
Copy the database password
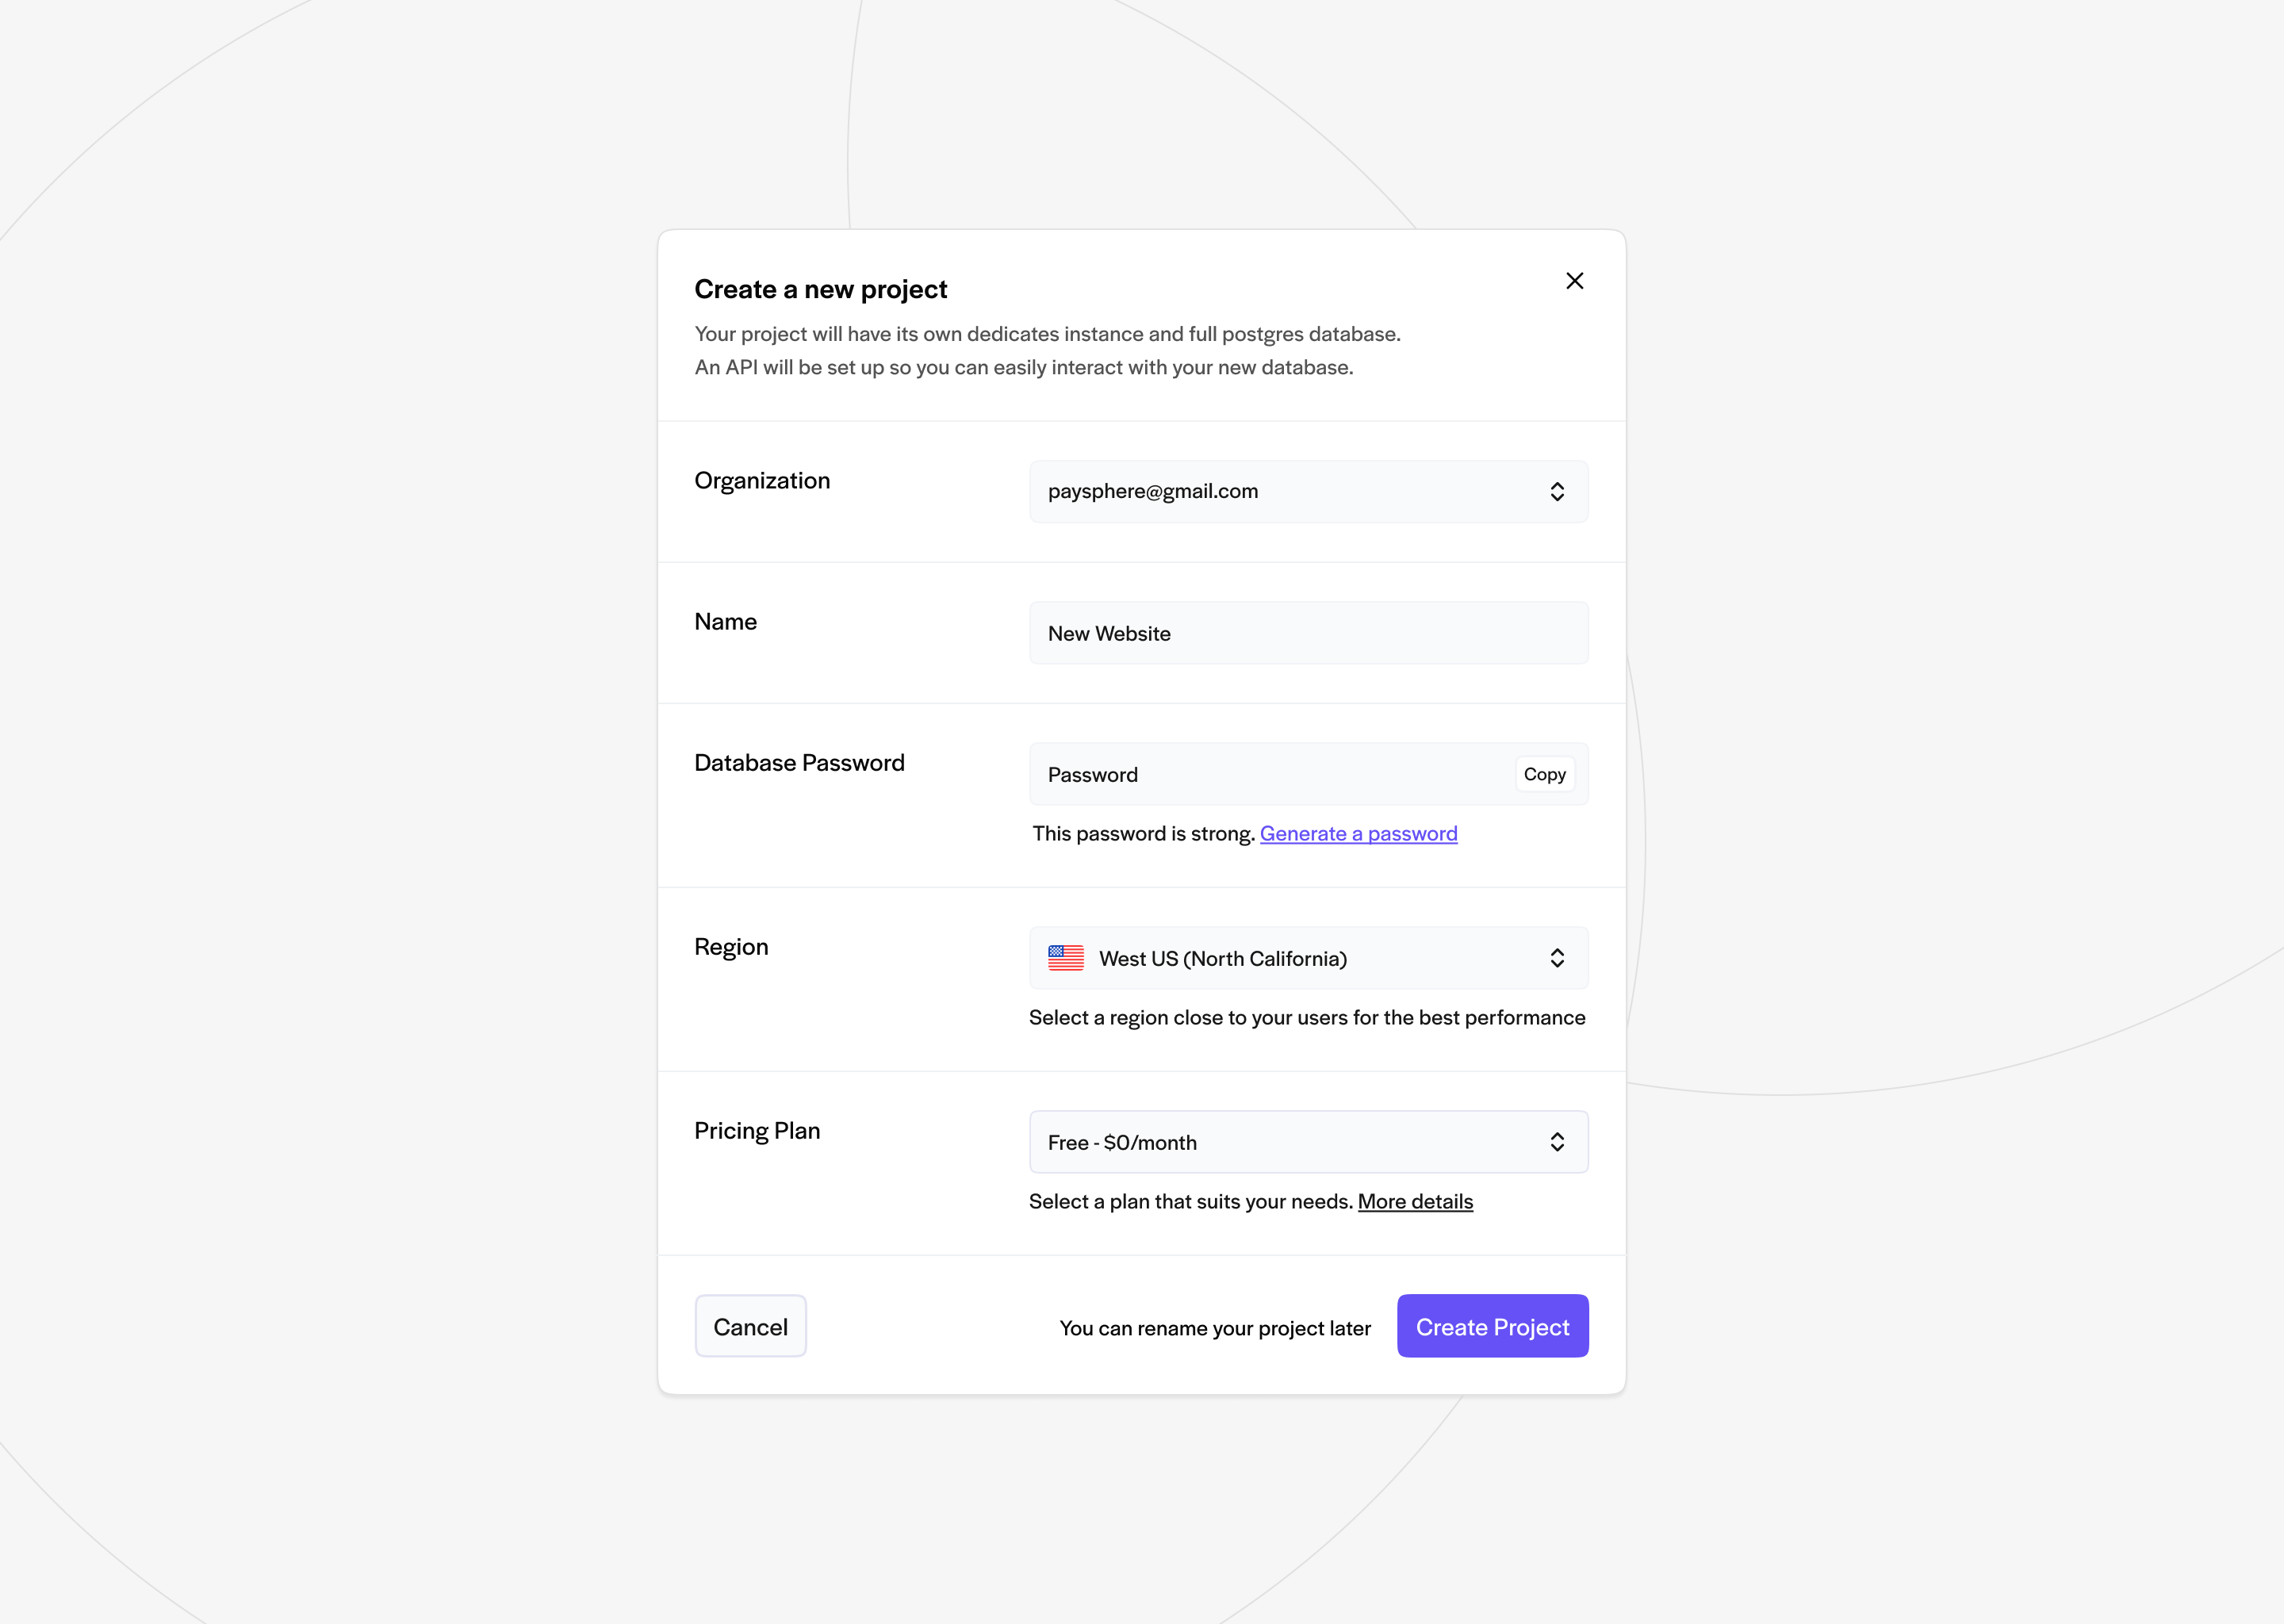click(1545, 774)
